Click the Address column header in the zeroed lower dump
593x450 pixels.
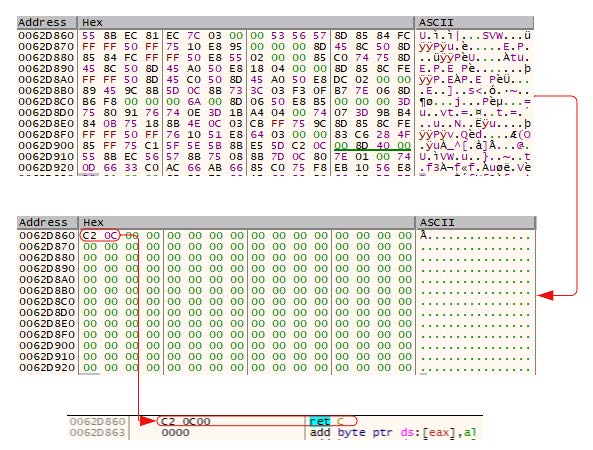point(47,222)
